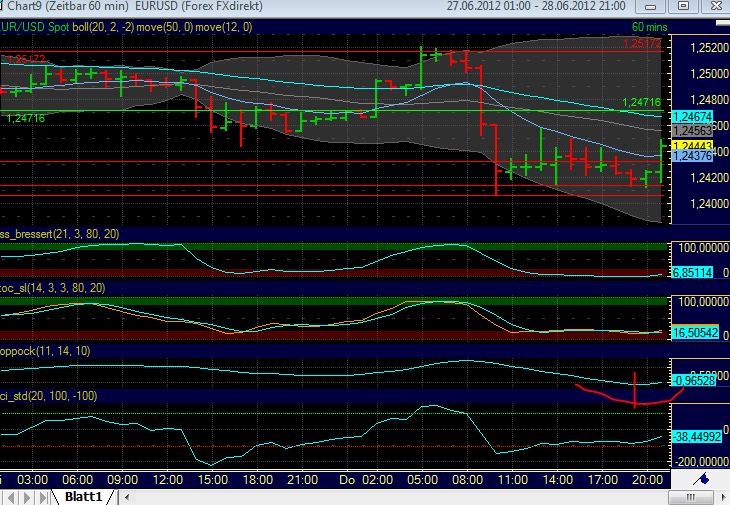Click the EURUSD (Forex FXdirekt) title text
This screenshot has height=505, width=730.
click(x=199, y=6)
